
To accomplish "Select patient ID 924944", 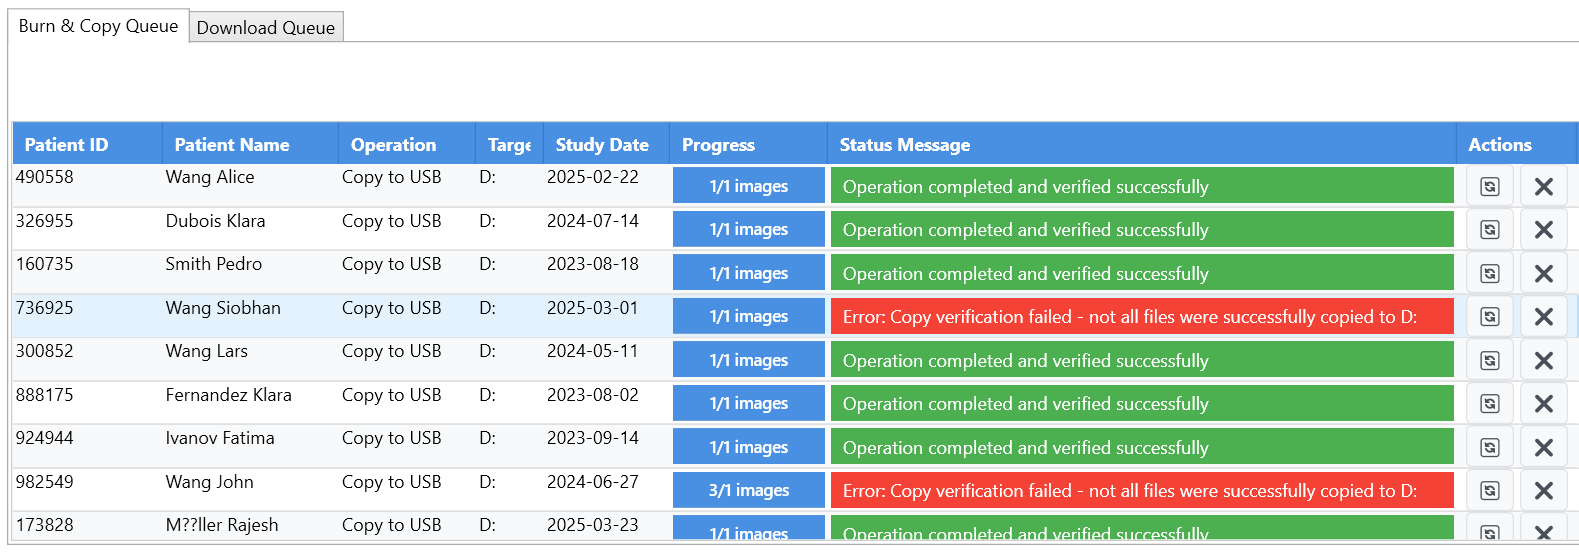I will point(45,438).
